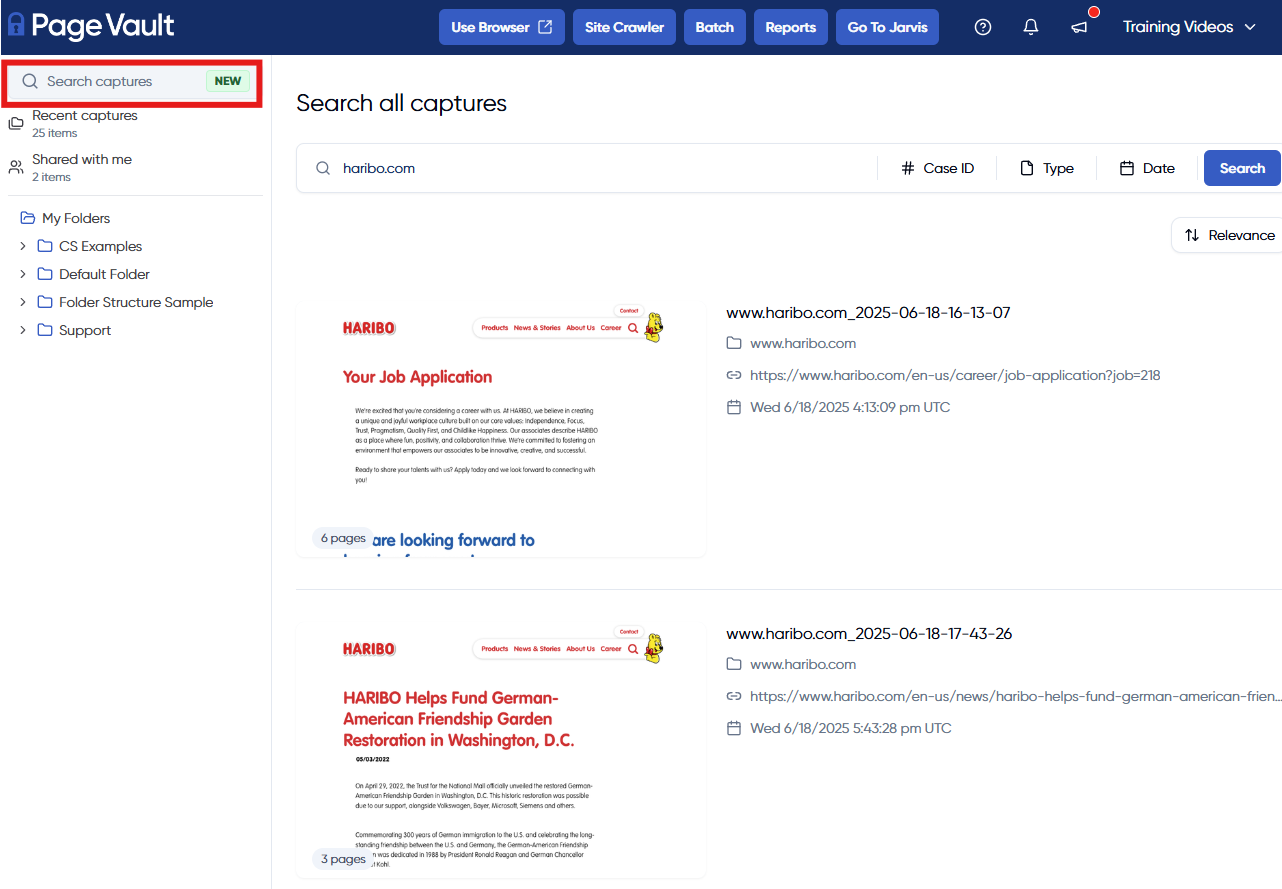Click the Default Folder folder icon
This screenshot has width=1282, height=889.
pyautogui.click(x=45, y=274)
